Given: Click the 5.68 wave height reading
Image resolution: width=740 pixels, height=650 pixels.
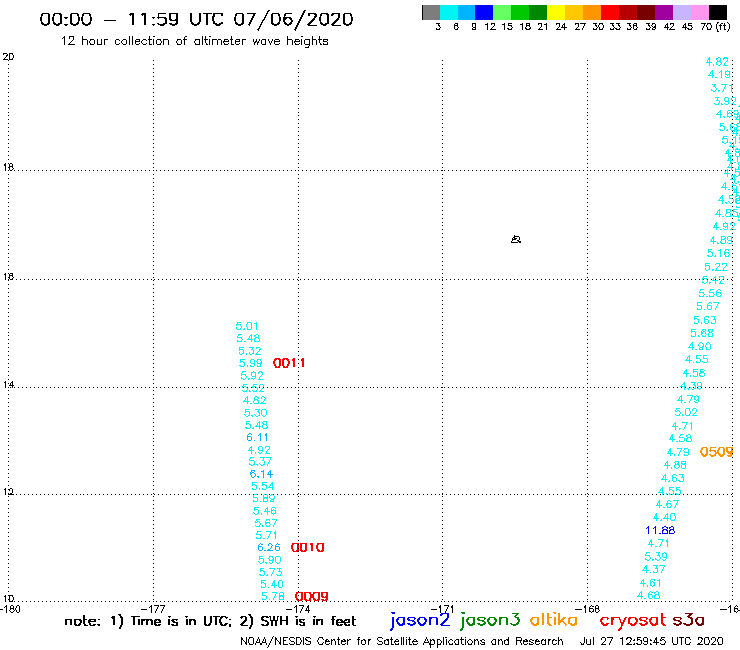Looking at the screenshot, I should 702,333.
